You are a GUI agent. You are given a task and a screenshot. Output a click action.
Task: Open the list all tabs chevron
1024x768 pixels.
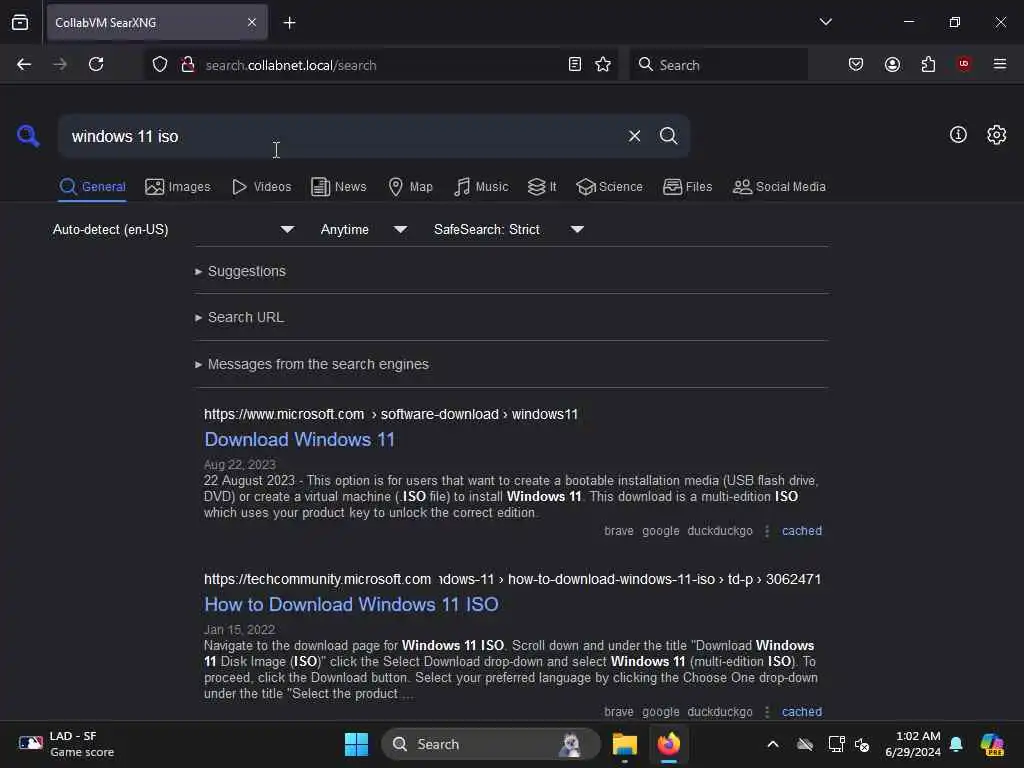click(x=825, y=22)
